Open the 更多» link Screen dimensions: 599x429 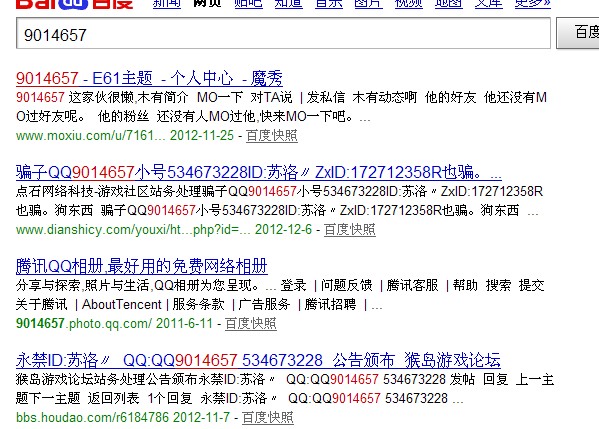(533, 4)
